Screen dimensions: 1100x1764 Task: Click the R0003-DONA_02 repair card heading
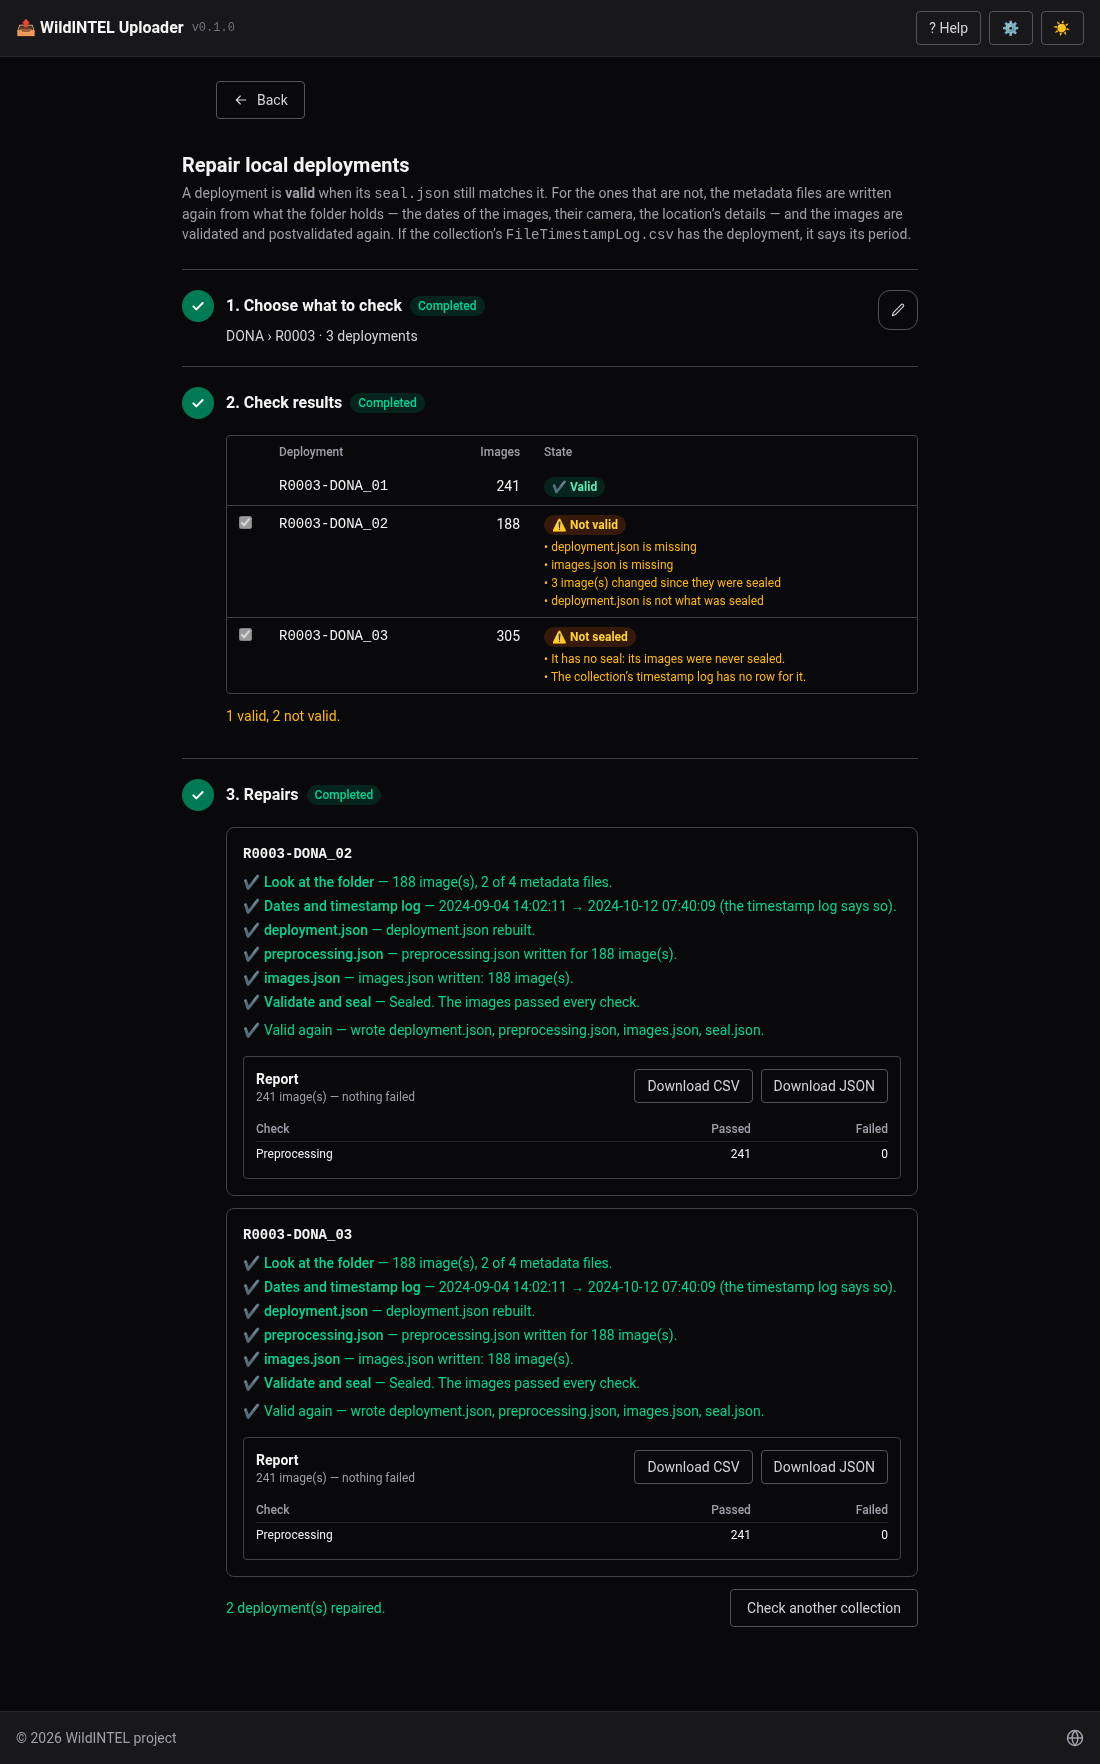point(297,853)
